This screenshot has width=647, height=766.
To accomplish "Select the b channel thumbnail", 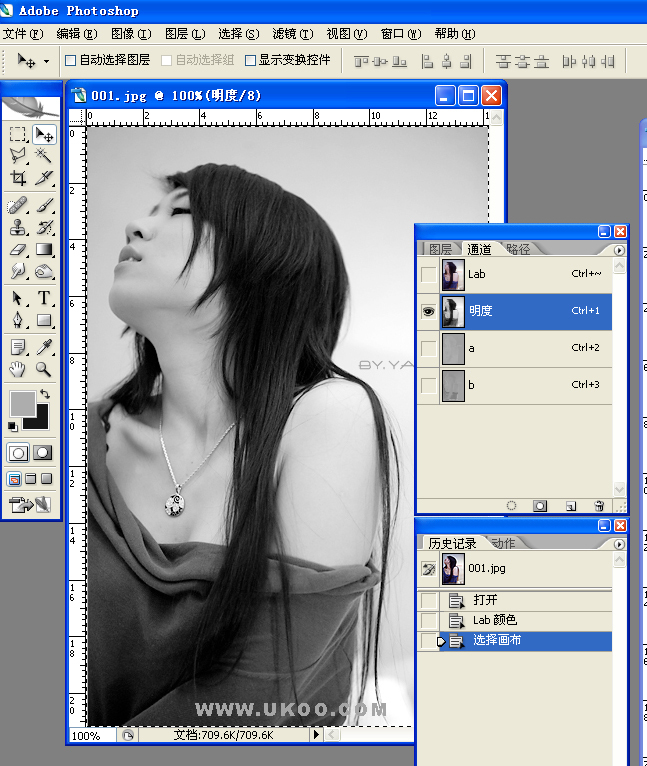I will point(453,384).
